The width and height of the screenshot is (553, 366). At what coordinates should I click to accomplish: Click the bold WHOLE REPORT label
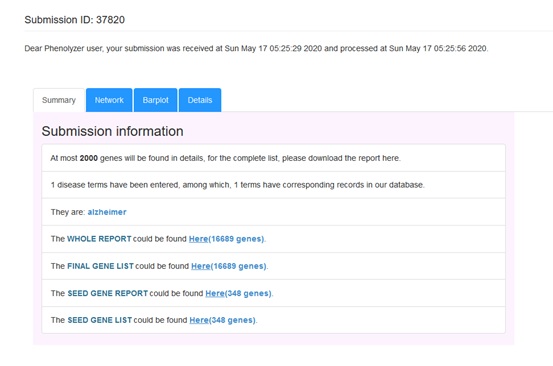[x=99, y=239]
